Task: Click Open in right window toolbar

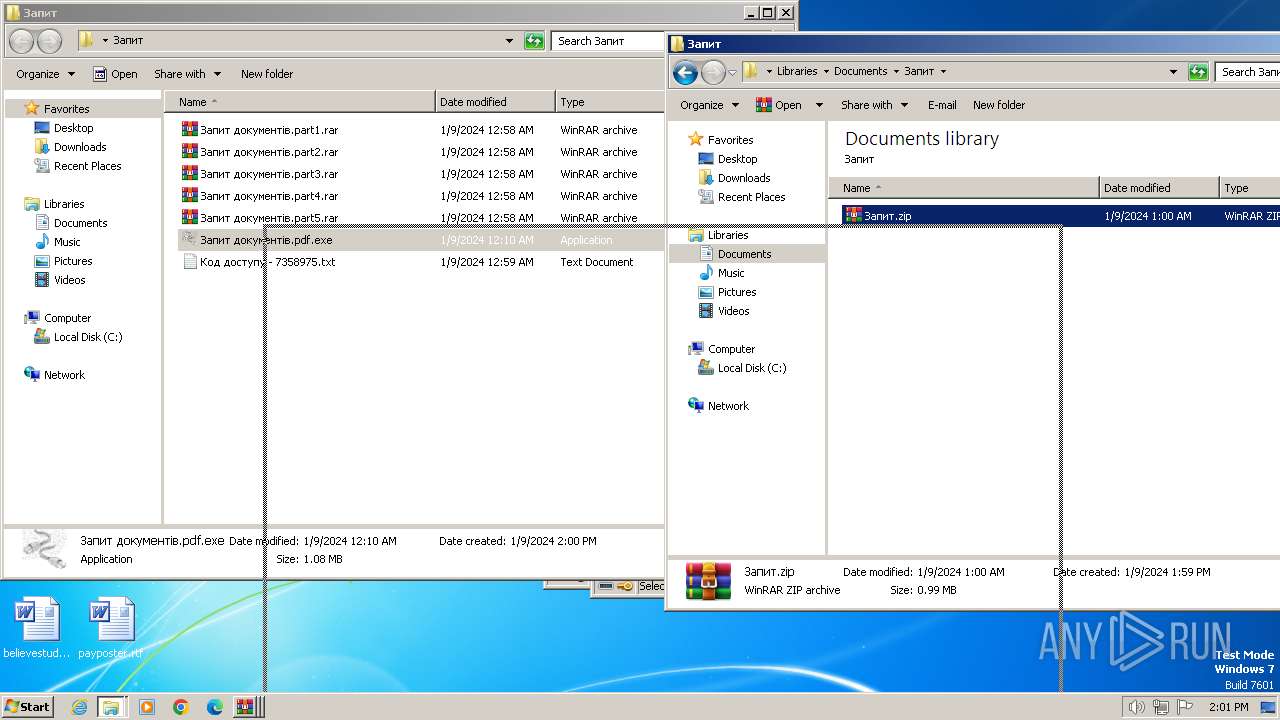Action: click(779, 105)
